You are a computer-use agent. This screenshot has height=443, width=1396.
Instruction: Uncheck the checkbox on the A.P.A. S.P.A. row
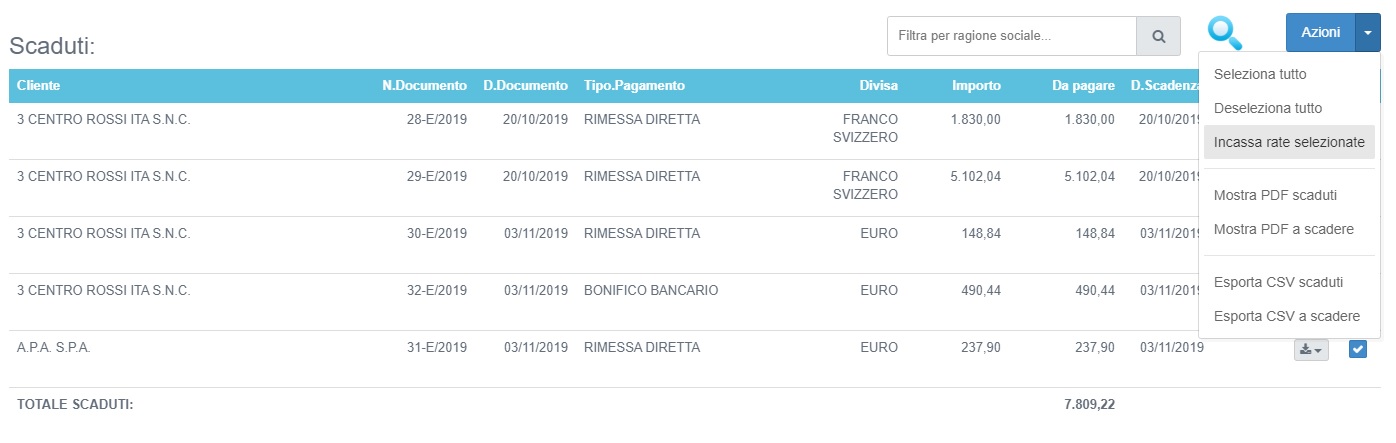(1357, 349)
